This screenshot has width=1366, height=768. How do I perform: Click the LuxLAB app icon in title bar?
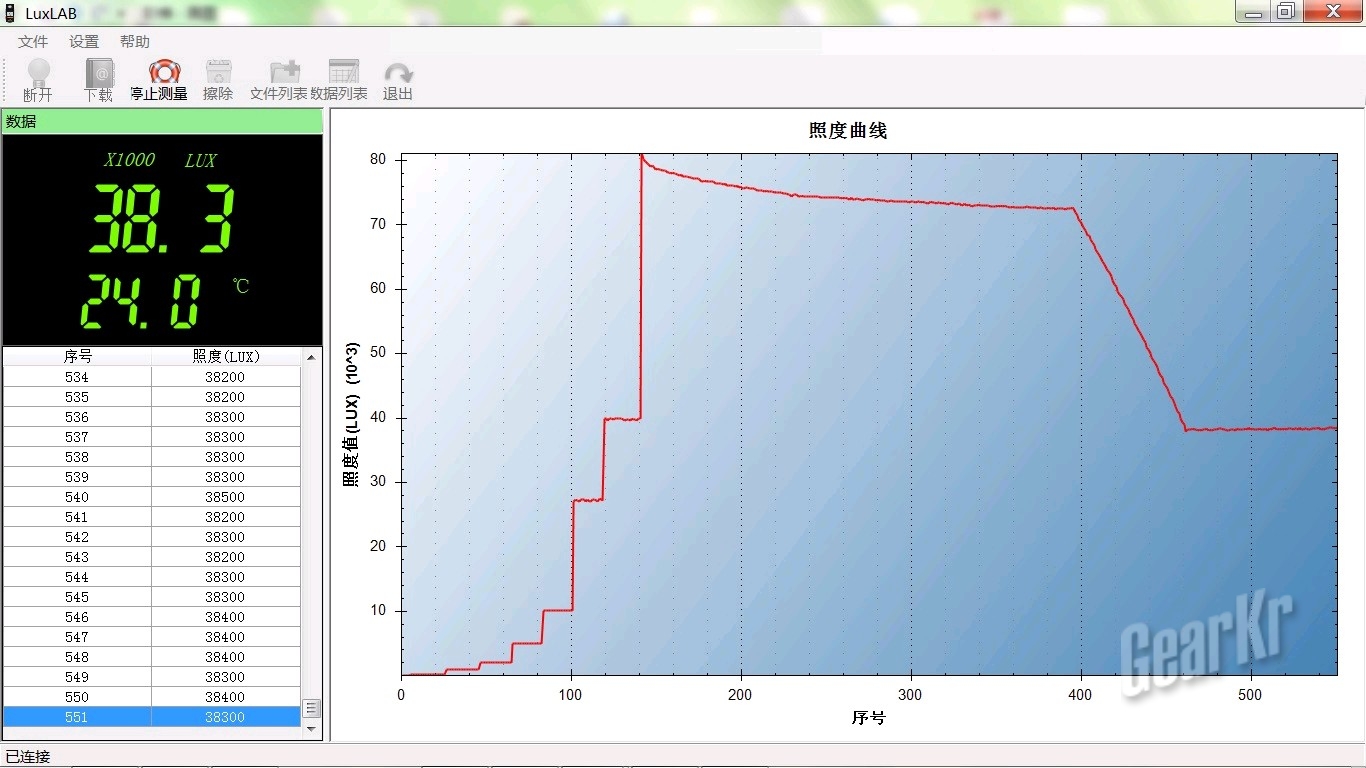(x=11, y=13)
